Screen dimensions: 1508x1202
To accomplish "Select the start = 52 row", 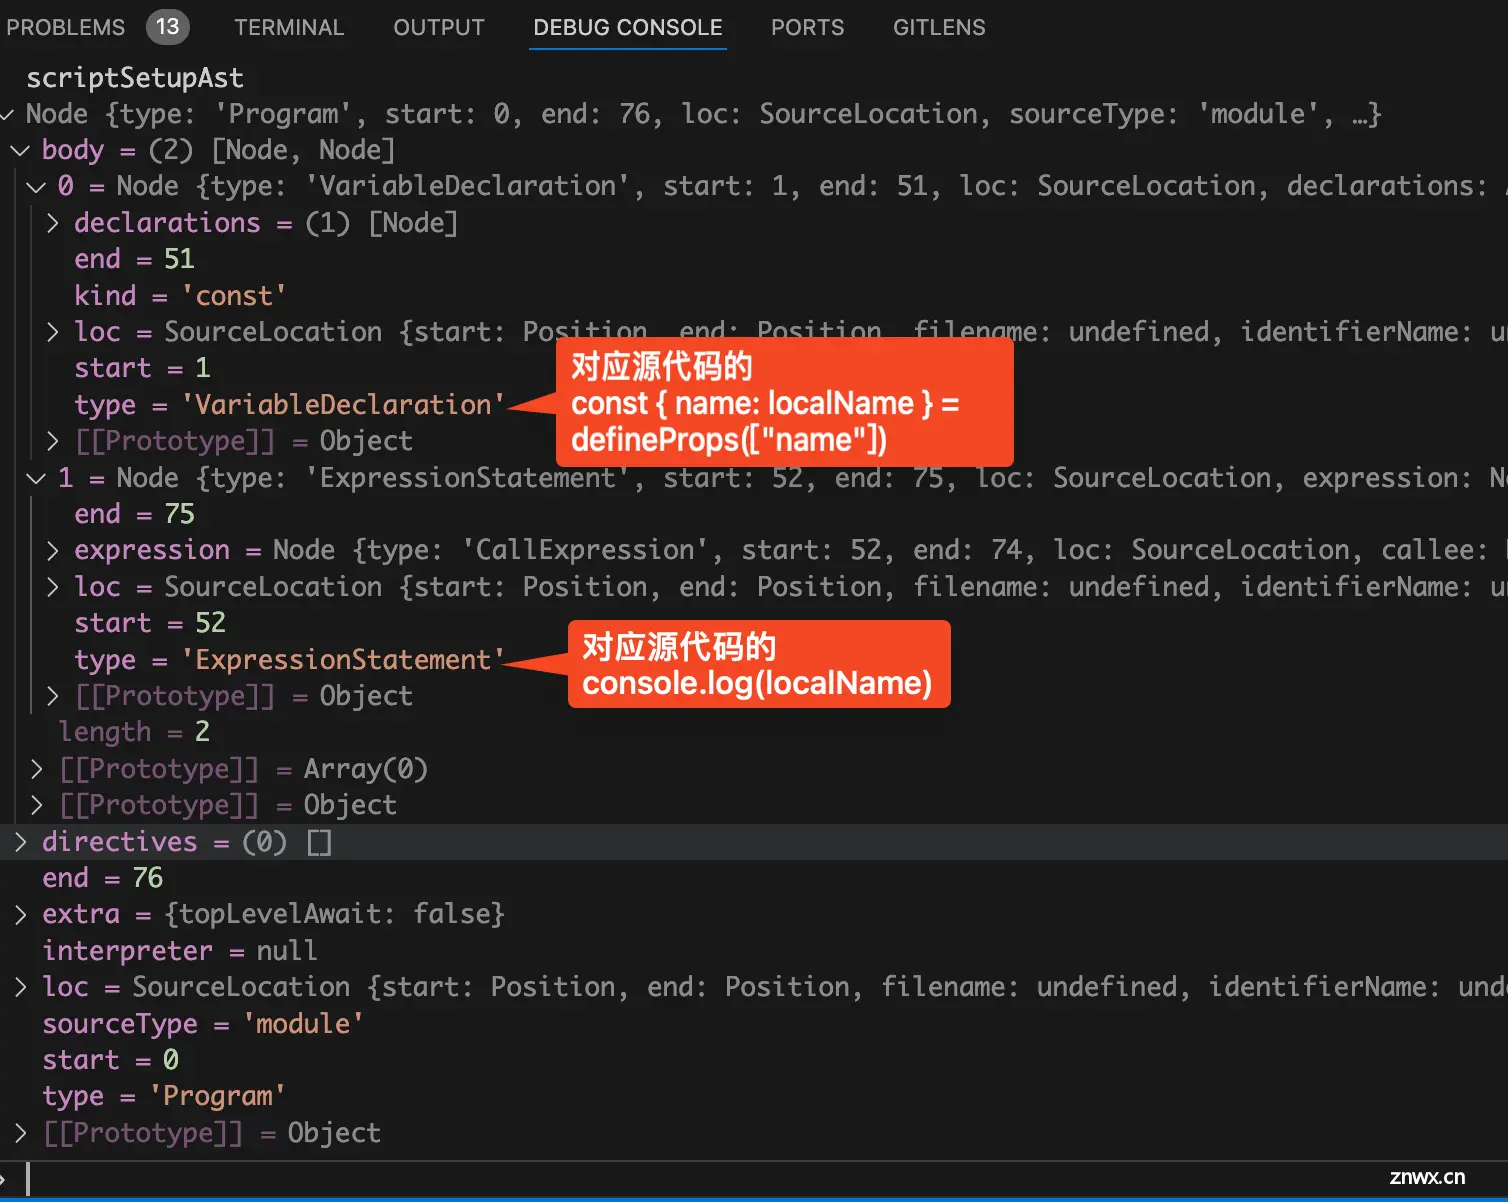I will click(x=150, y=623).
